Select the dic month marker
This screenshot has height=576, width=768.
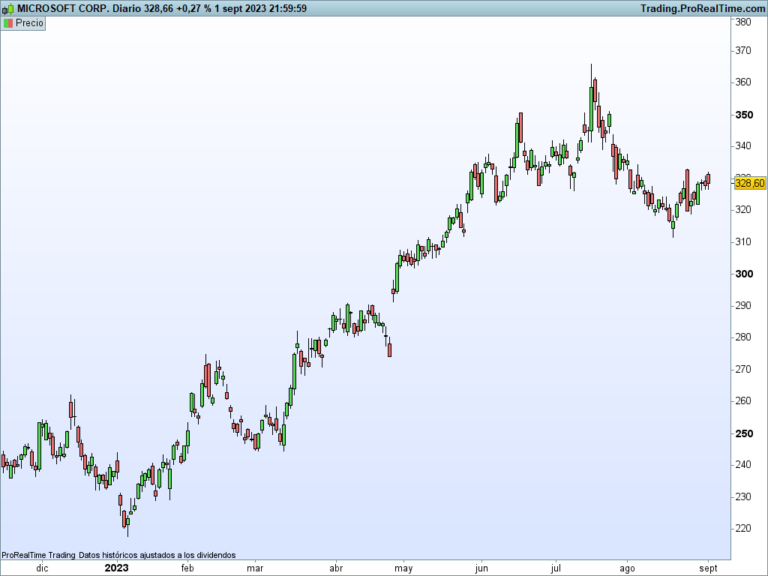pos(43,568)
